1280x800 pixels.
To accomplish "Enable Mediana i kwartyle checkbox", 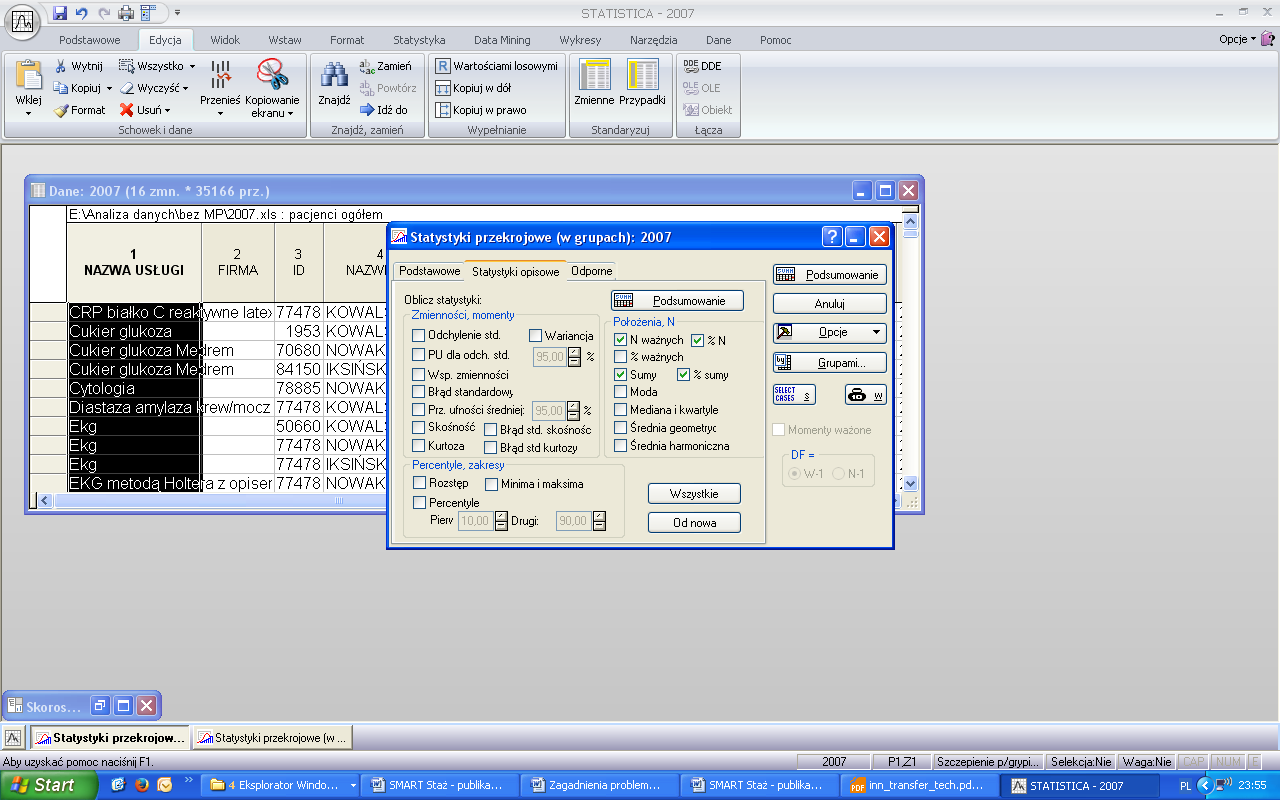I will (620, 410).
